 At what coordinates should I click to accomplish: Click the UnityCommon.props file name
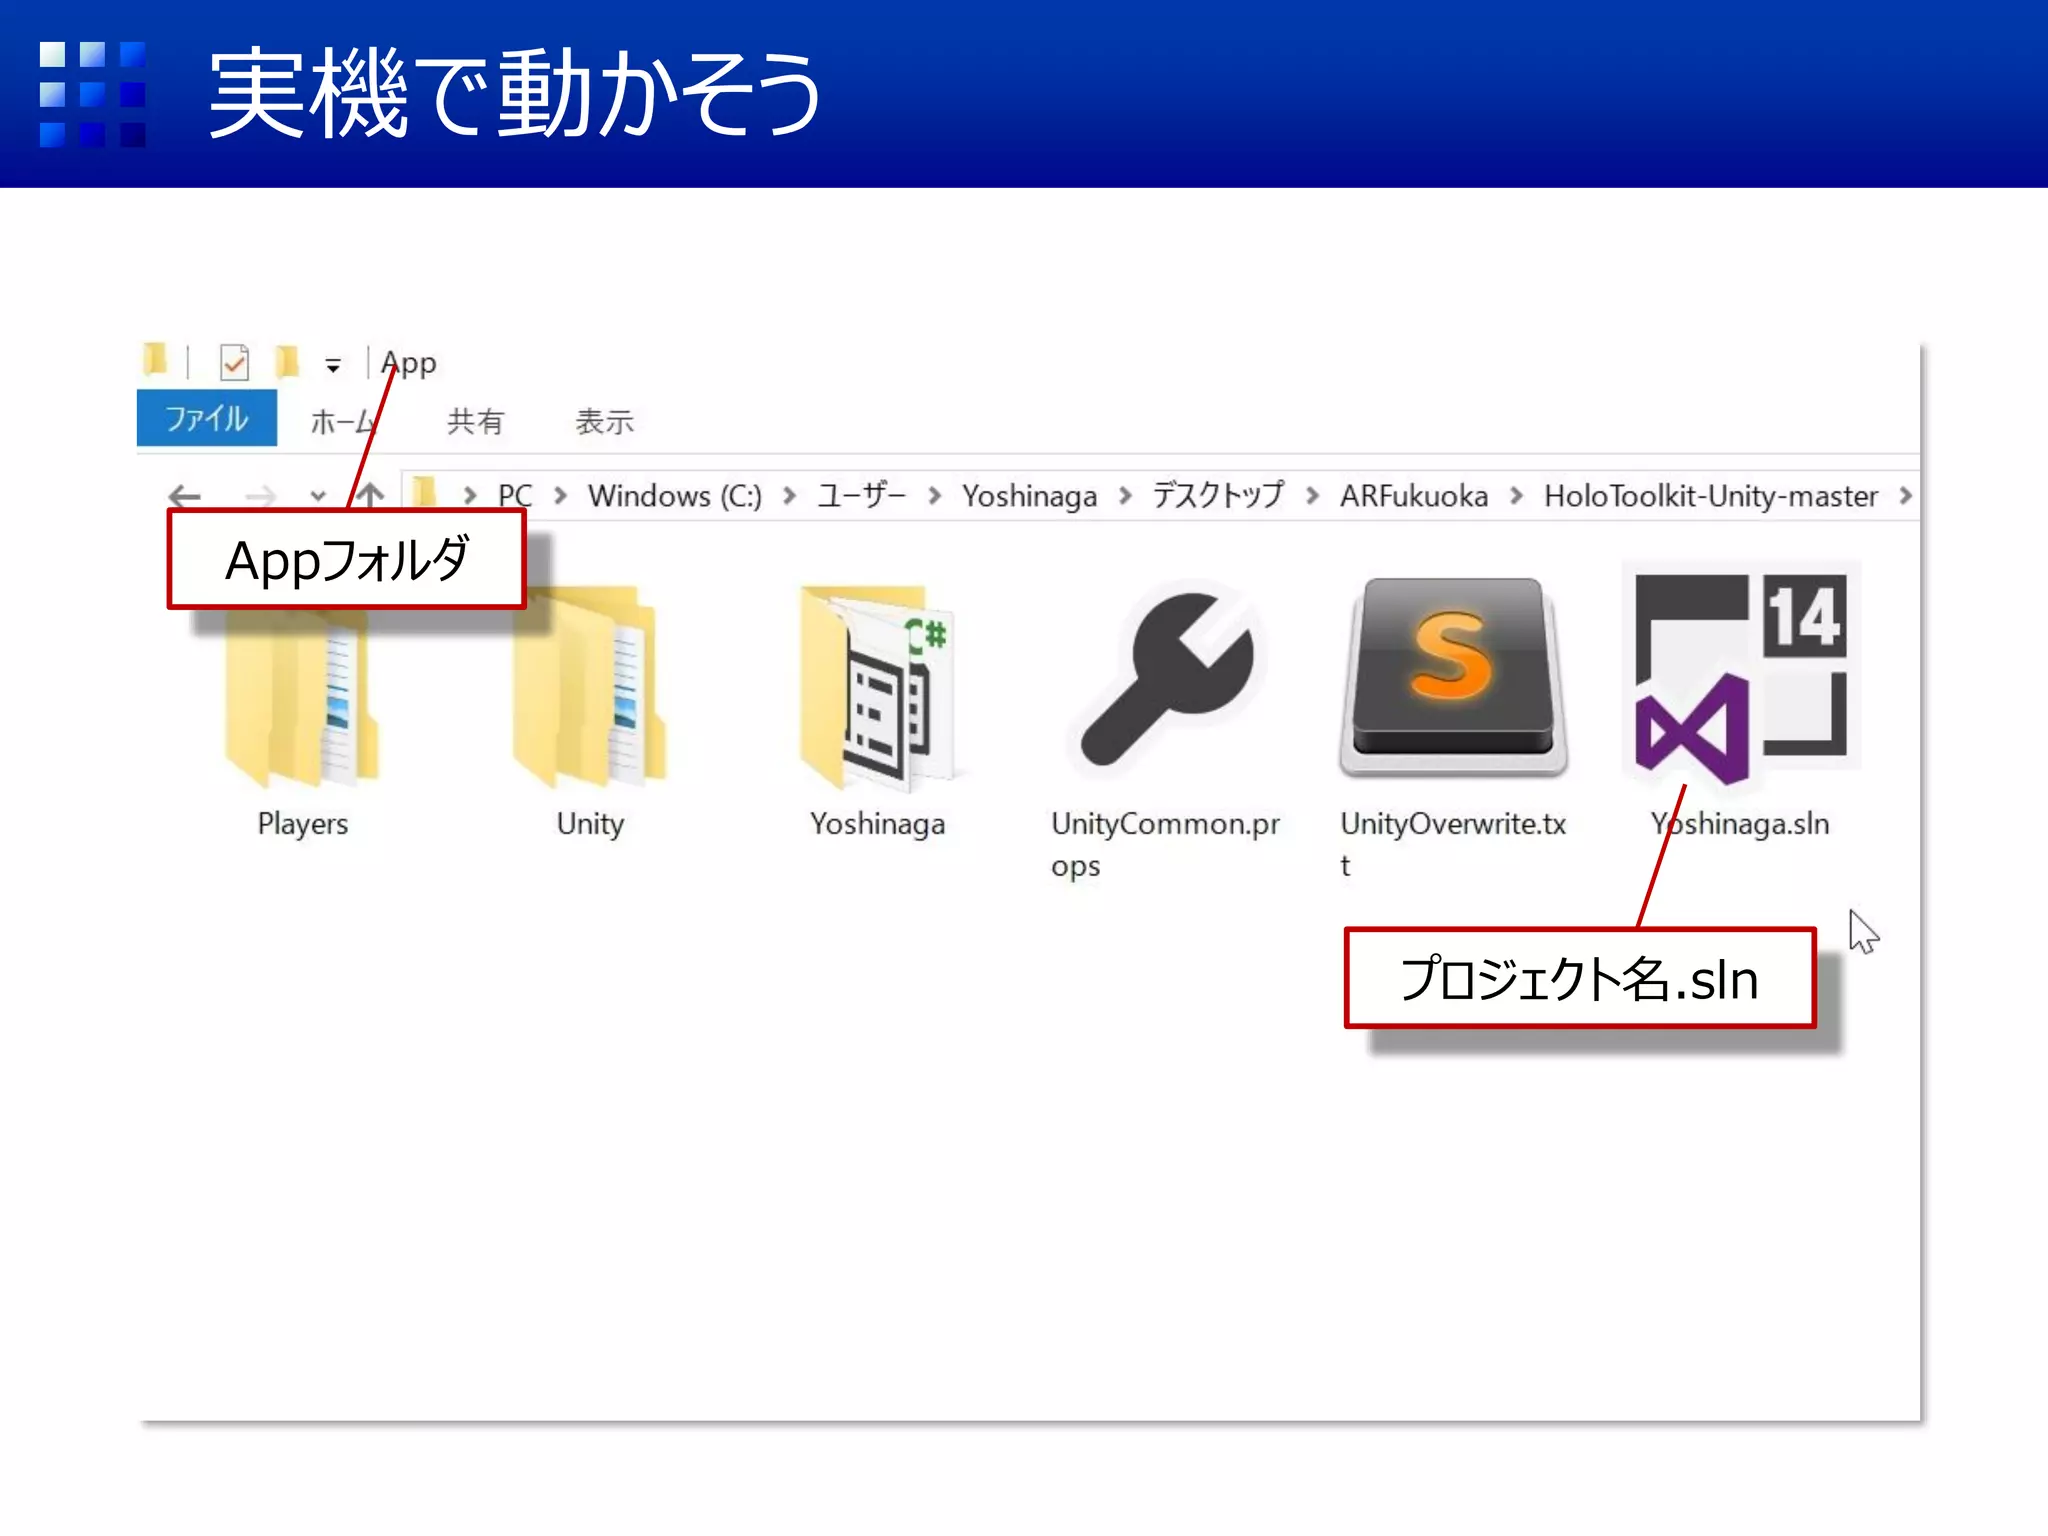(x=1165, y=844)
